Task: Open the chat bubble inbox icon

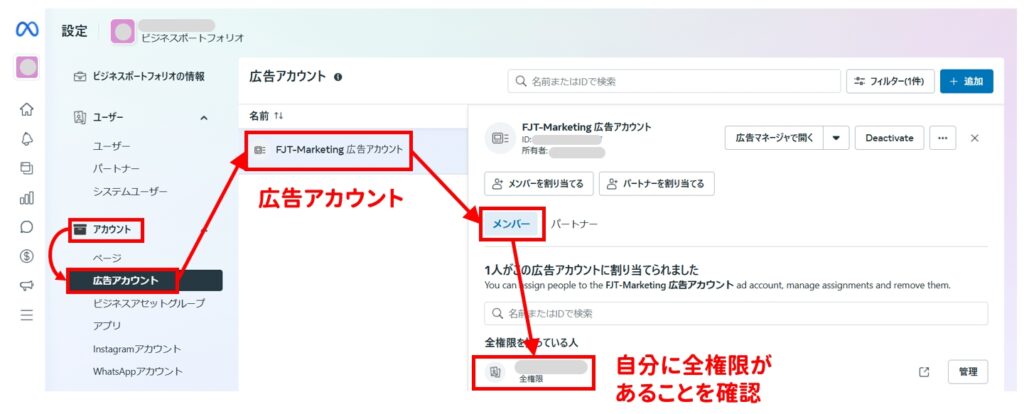Action: pos(27,227)
